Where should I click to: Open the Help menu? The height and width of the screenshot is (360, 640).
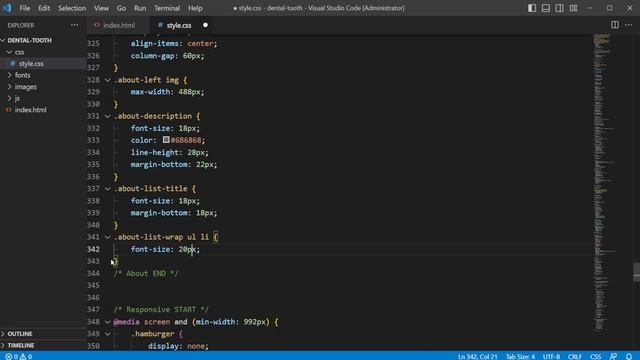195,8
